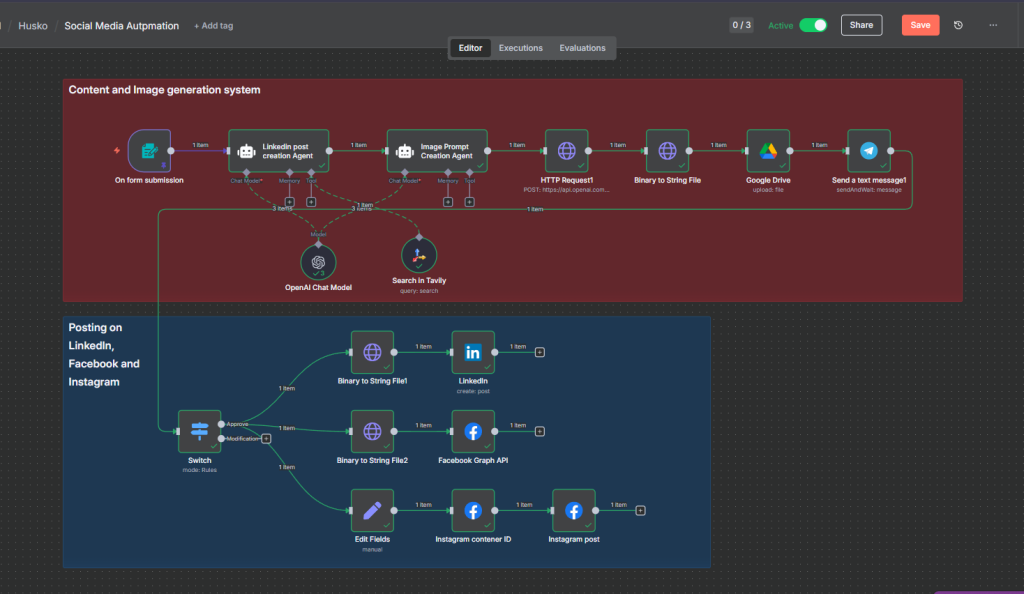
Task: Open the Telegram Send a text message1 node
Action: pos(868,151)
